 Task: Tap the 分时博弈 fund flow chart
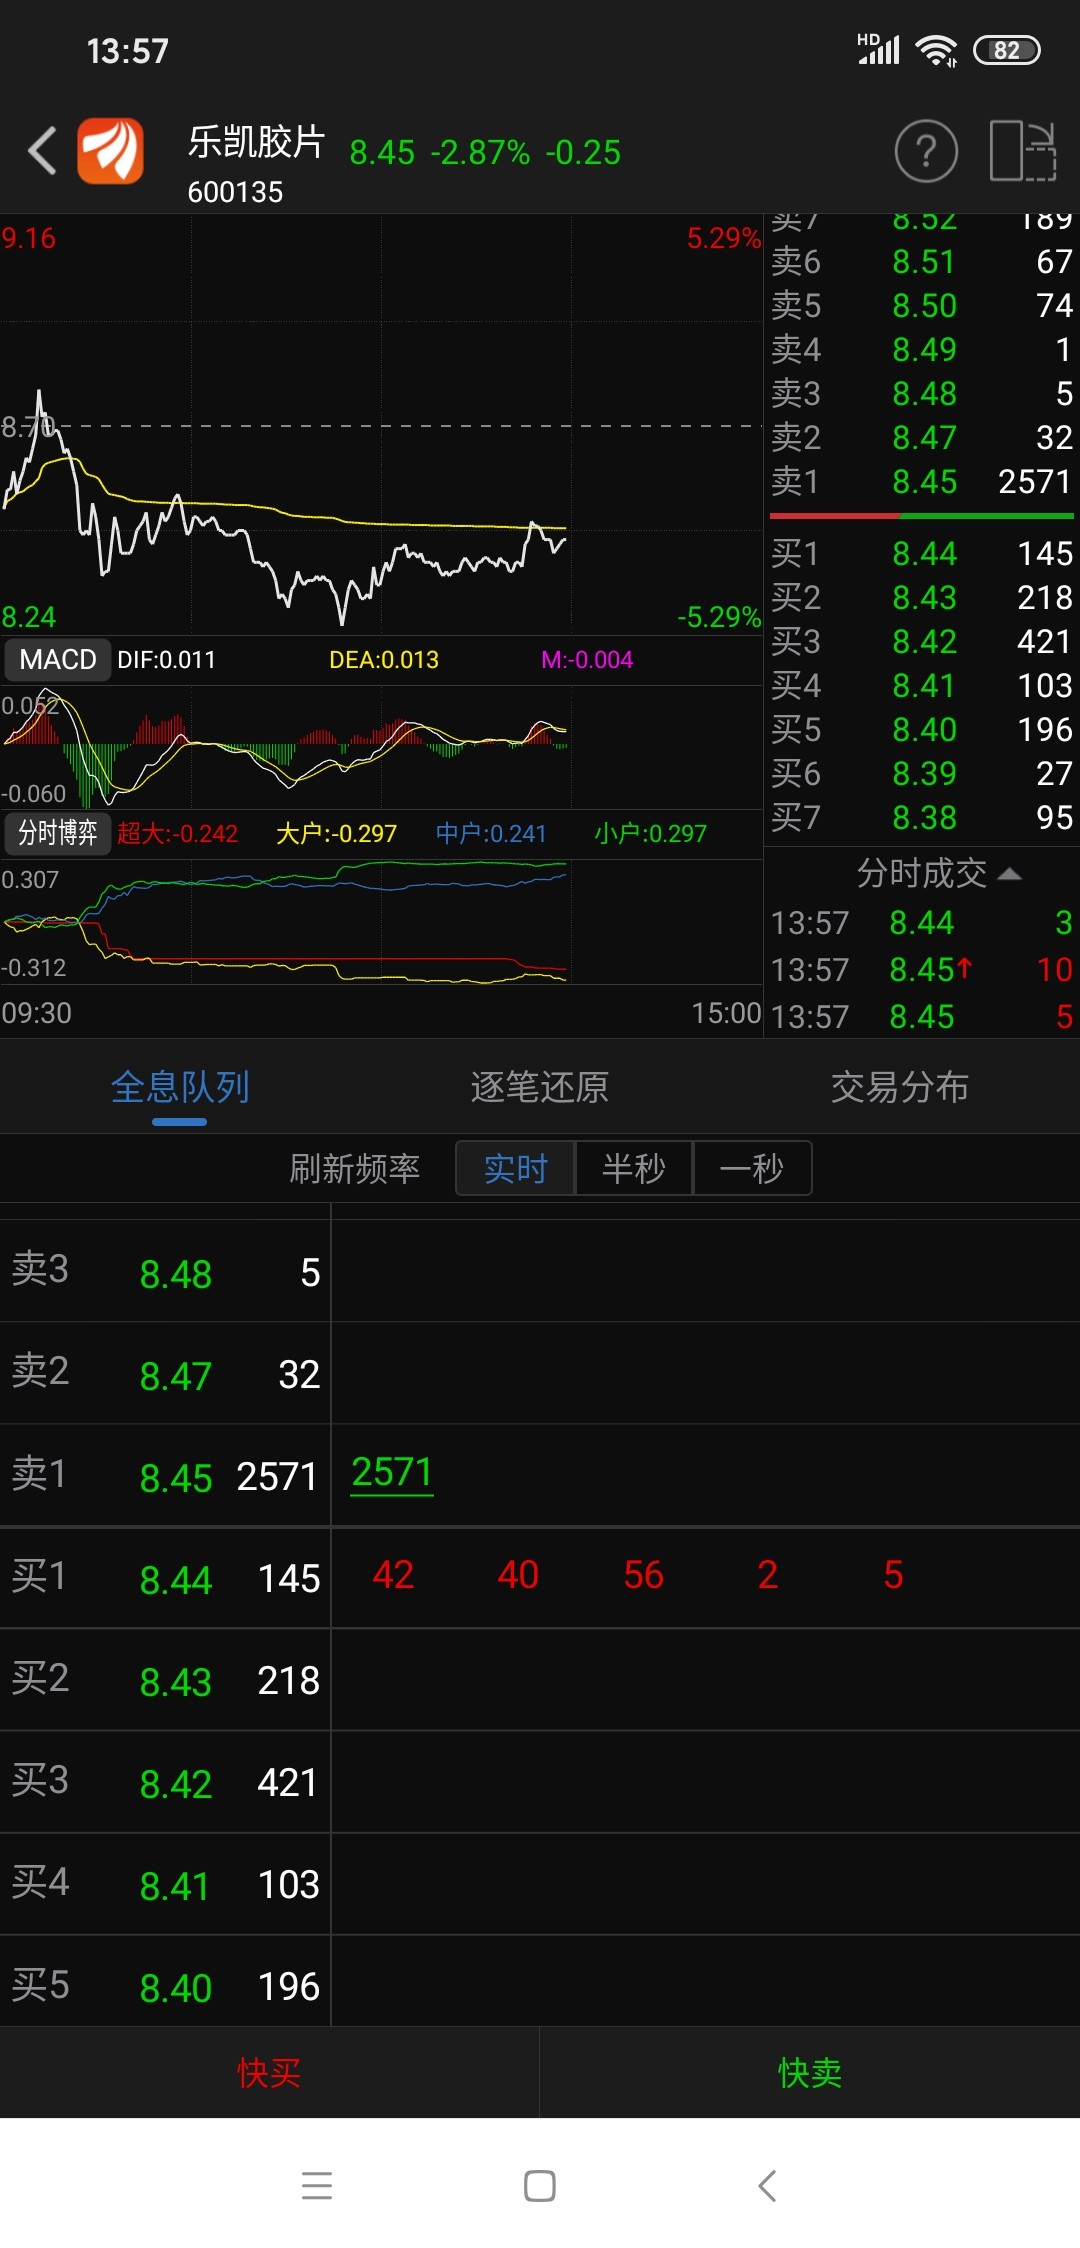(x=381, y=921)
